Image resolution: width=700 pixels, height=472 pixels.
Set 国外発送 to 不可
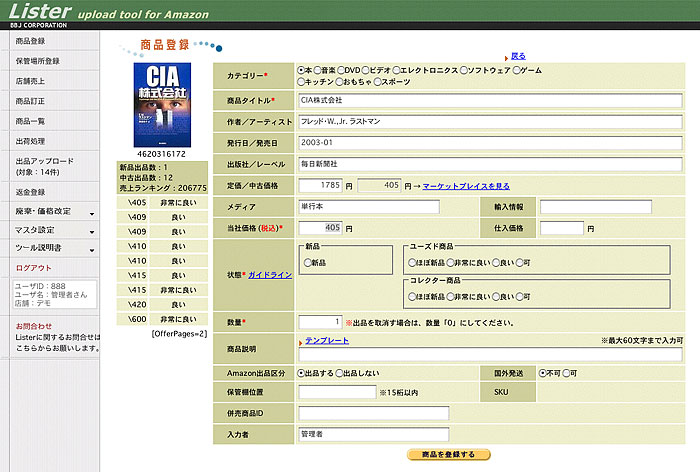542,373
